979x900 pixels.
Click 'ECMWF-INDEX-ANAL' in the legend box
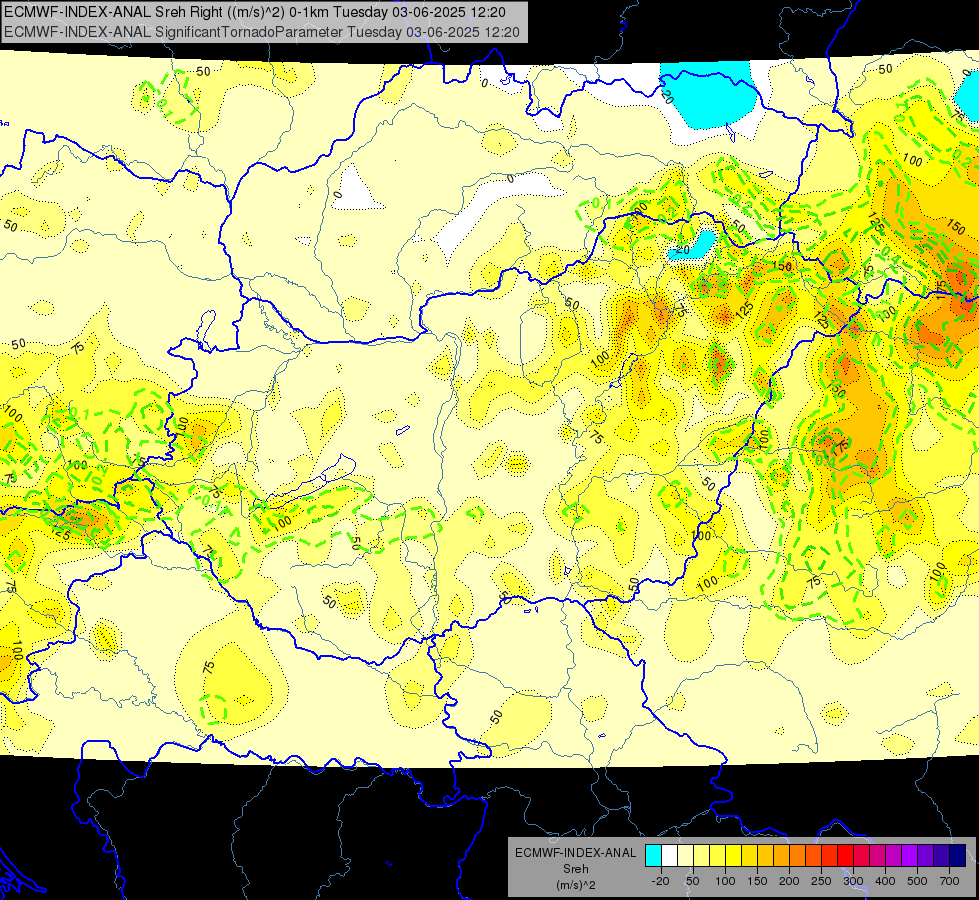click(x=575, y=853)
